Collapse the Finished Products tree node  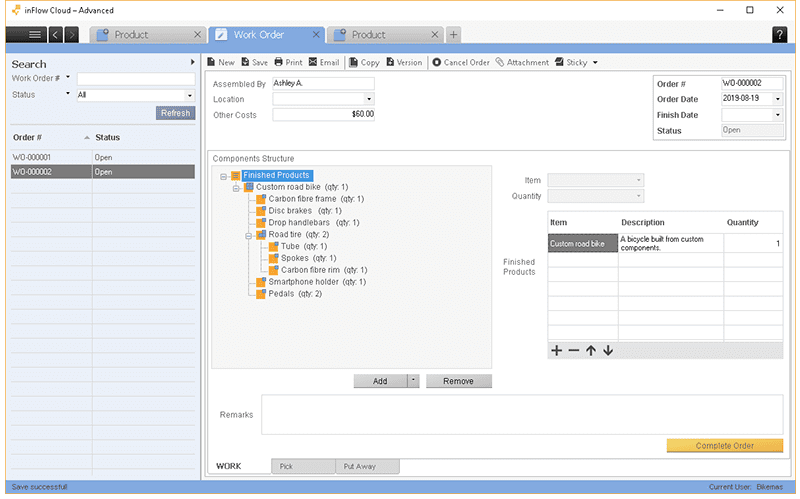coord(223,177)
